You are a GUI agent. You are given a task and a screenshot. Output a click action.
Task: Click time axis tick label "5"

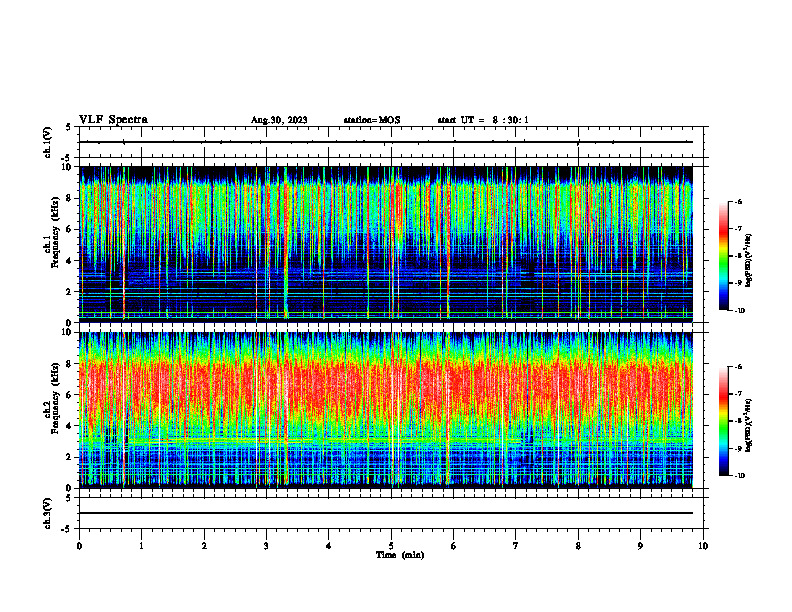[391, 546]
